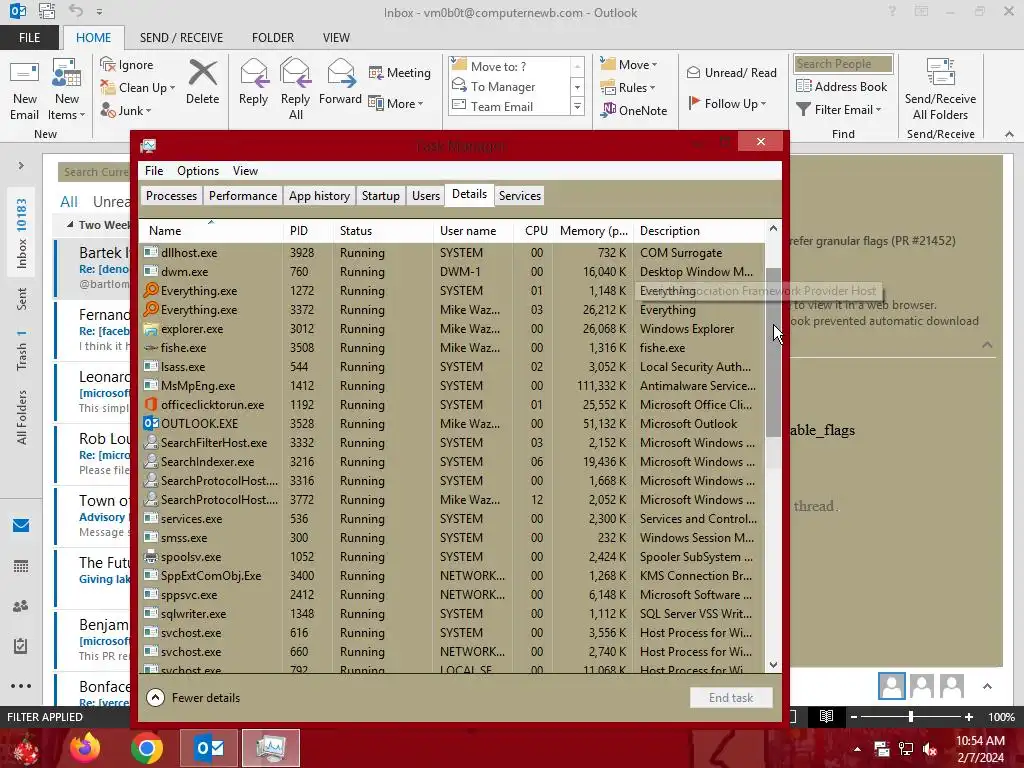Click the Firefox icon in the taskbar

pos(86,748)
